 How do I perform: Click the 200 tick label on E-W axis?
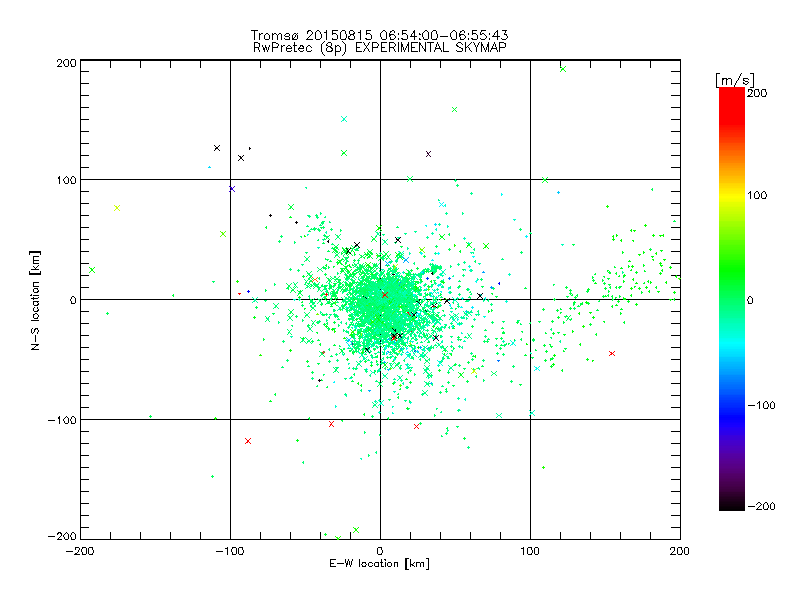pyautogui.click(x=680, y=551)
